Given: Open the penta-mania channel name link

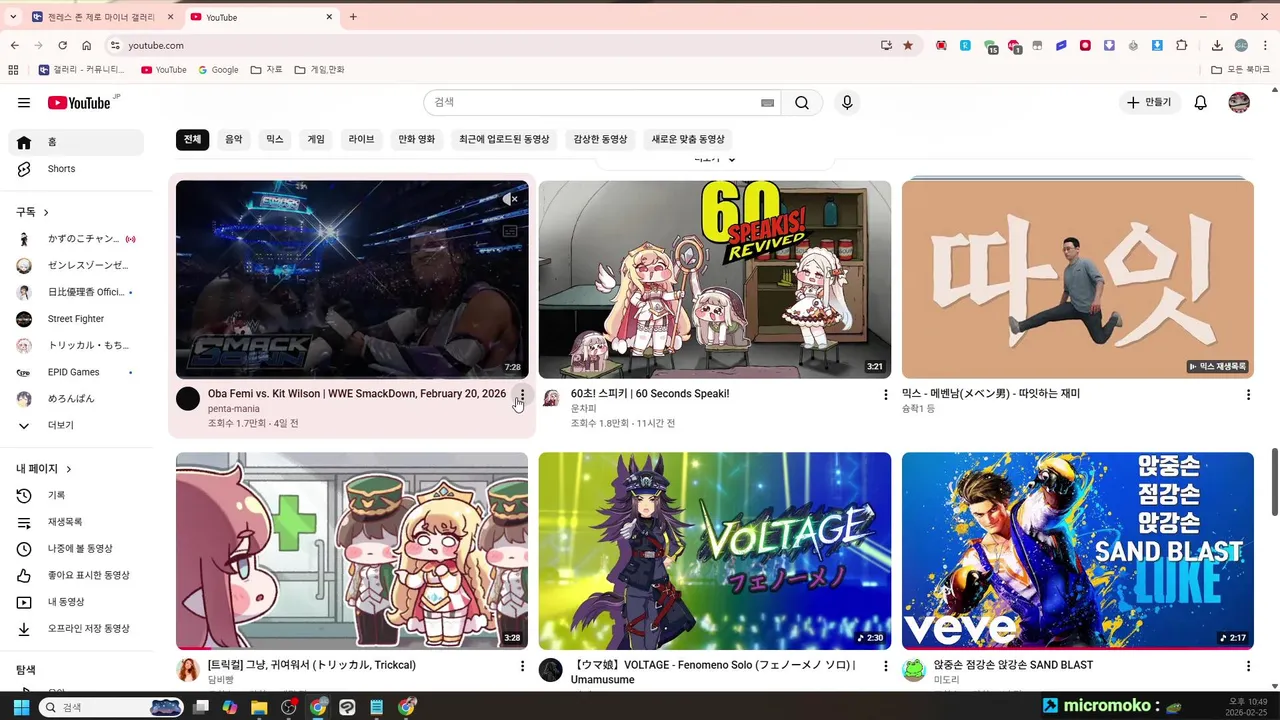Looking at the screenshot, I should 234,409.
